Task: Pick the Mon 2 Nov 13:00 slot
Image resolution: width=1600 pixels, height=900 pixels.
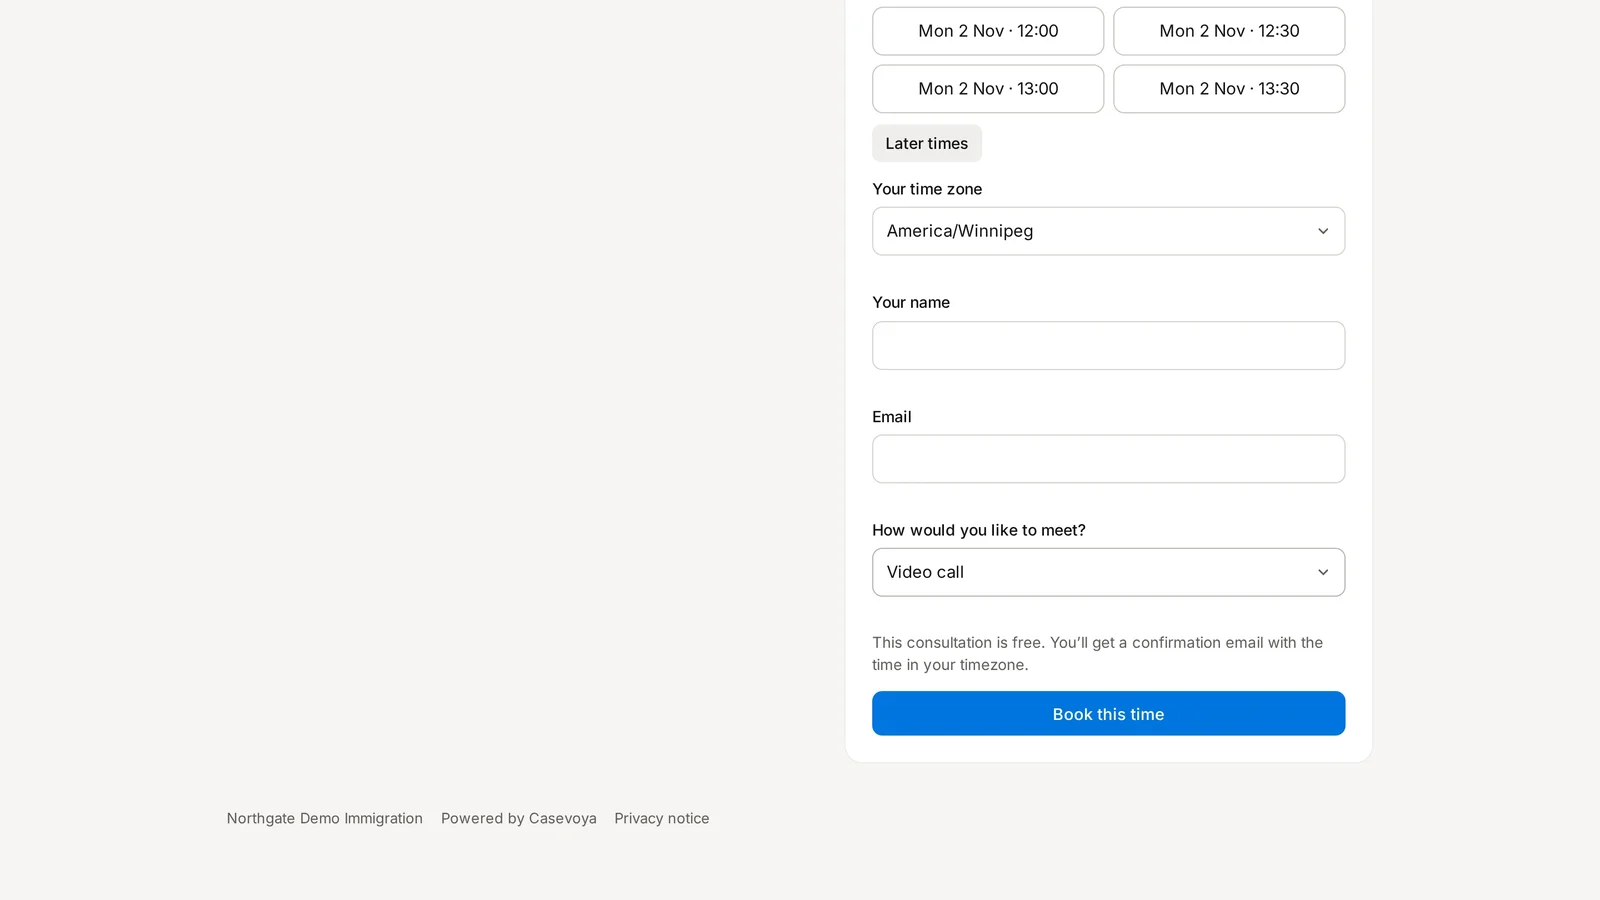Action: pyautogui.click(x=988, y=89)
